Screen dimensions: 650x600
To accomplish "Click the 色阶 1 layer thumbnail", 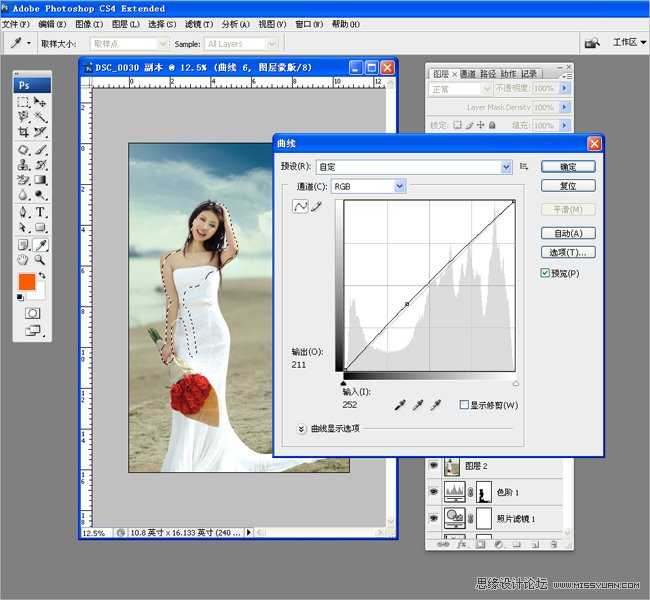I will 456,491.
